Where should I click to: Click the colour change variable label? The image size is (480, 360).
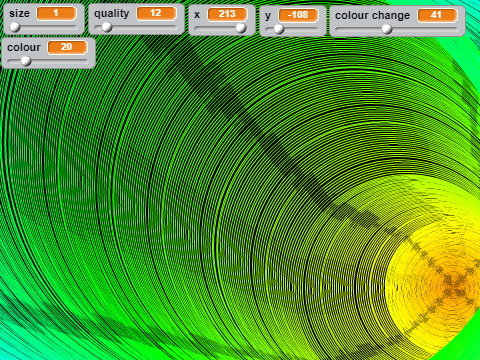pos(372,16)
